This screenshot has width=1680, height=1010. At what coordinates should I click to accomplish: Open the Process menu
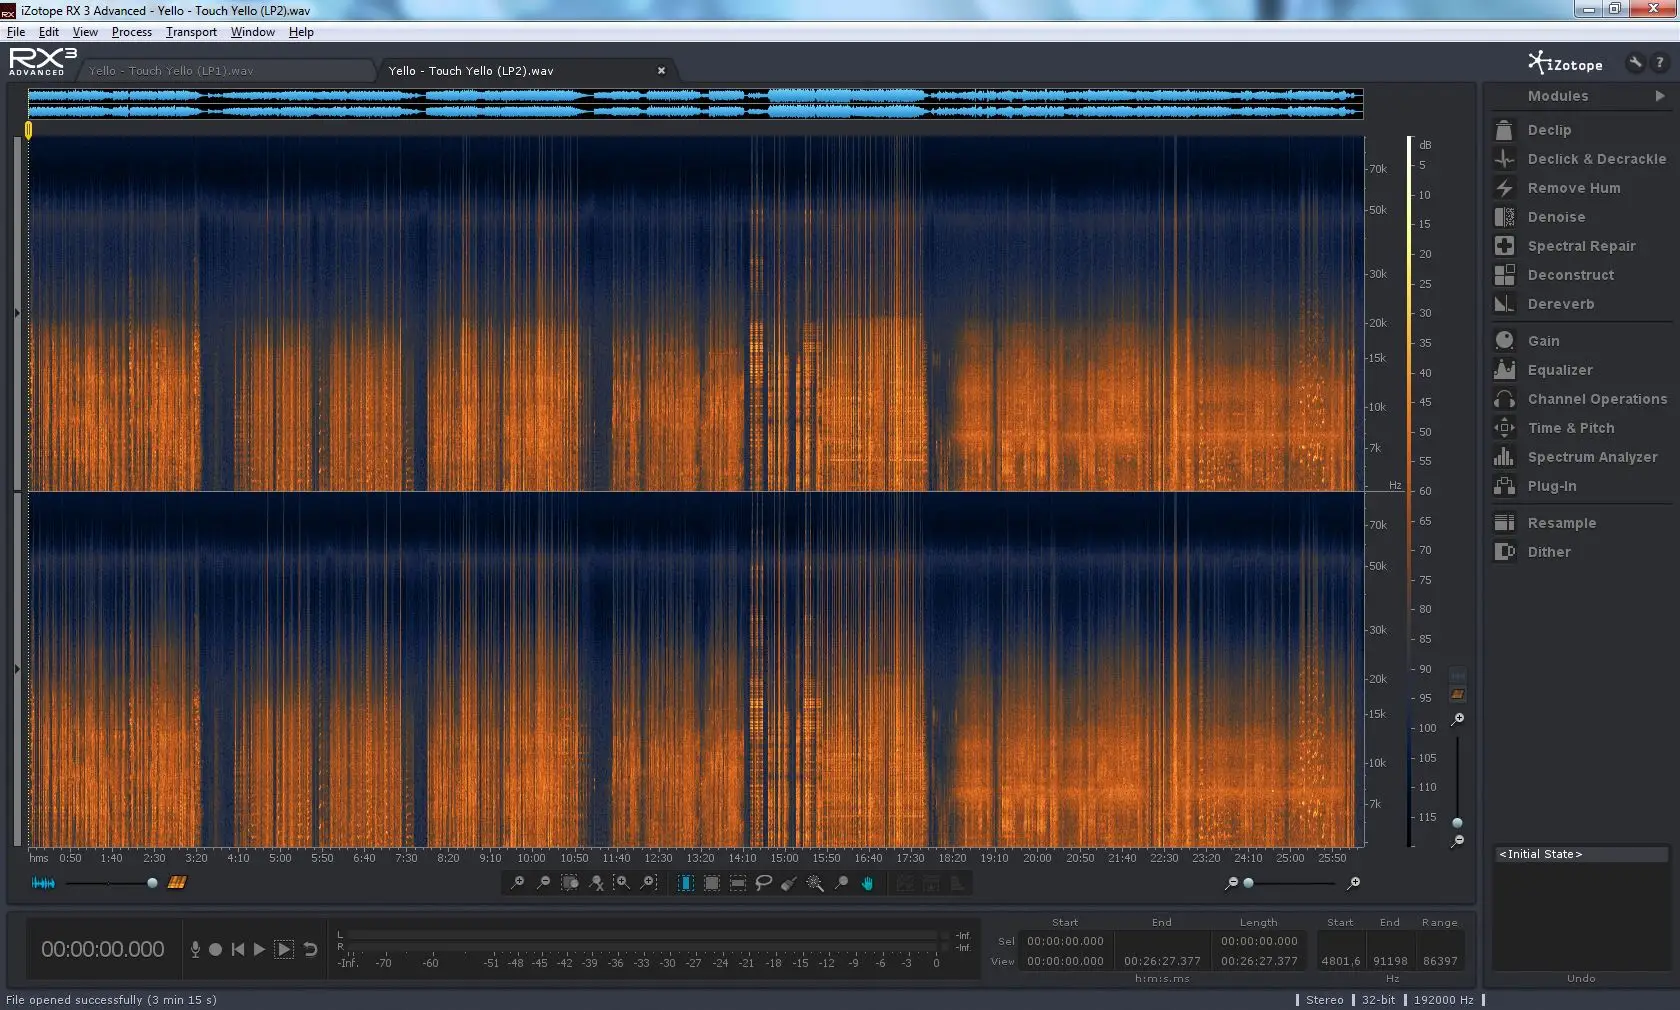(x=132, y=32)
